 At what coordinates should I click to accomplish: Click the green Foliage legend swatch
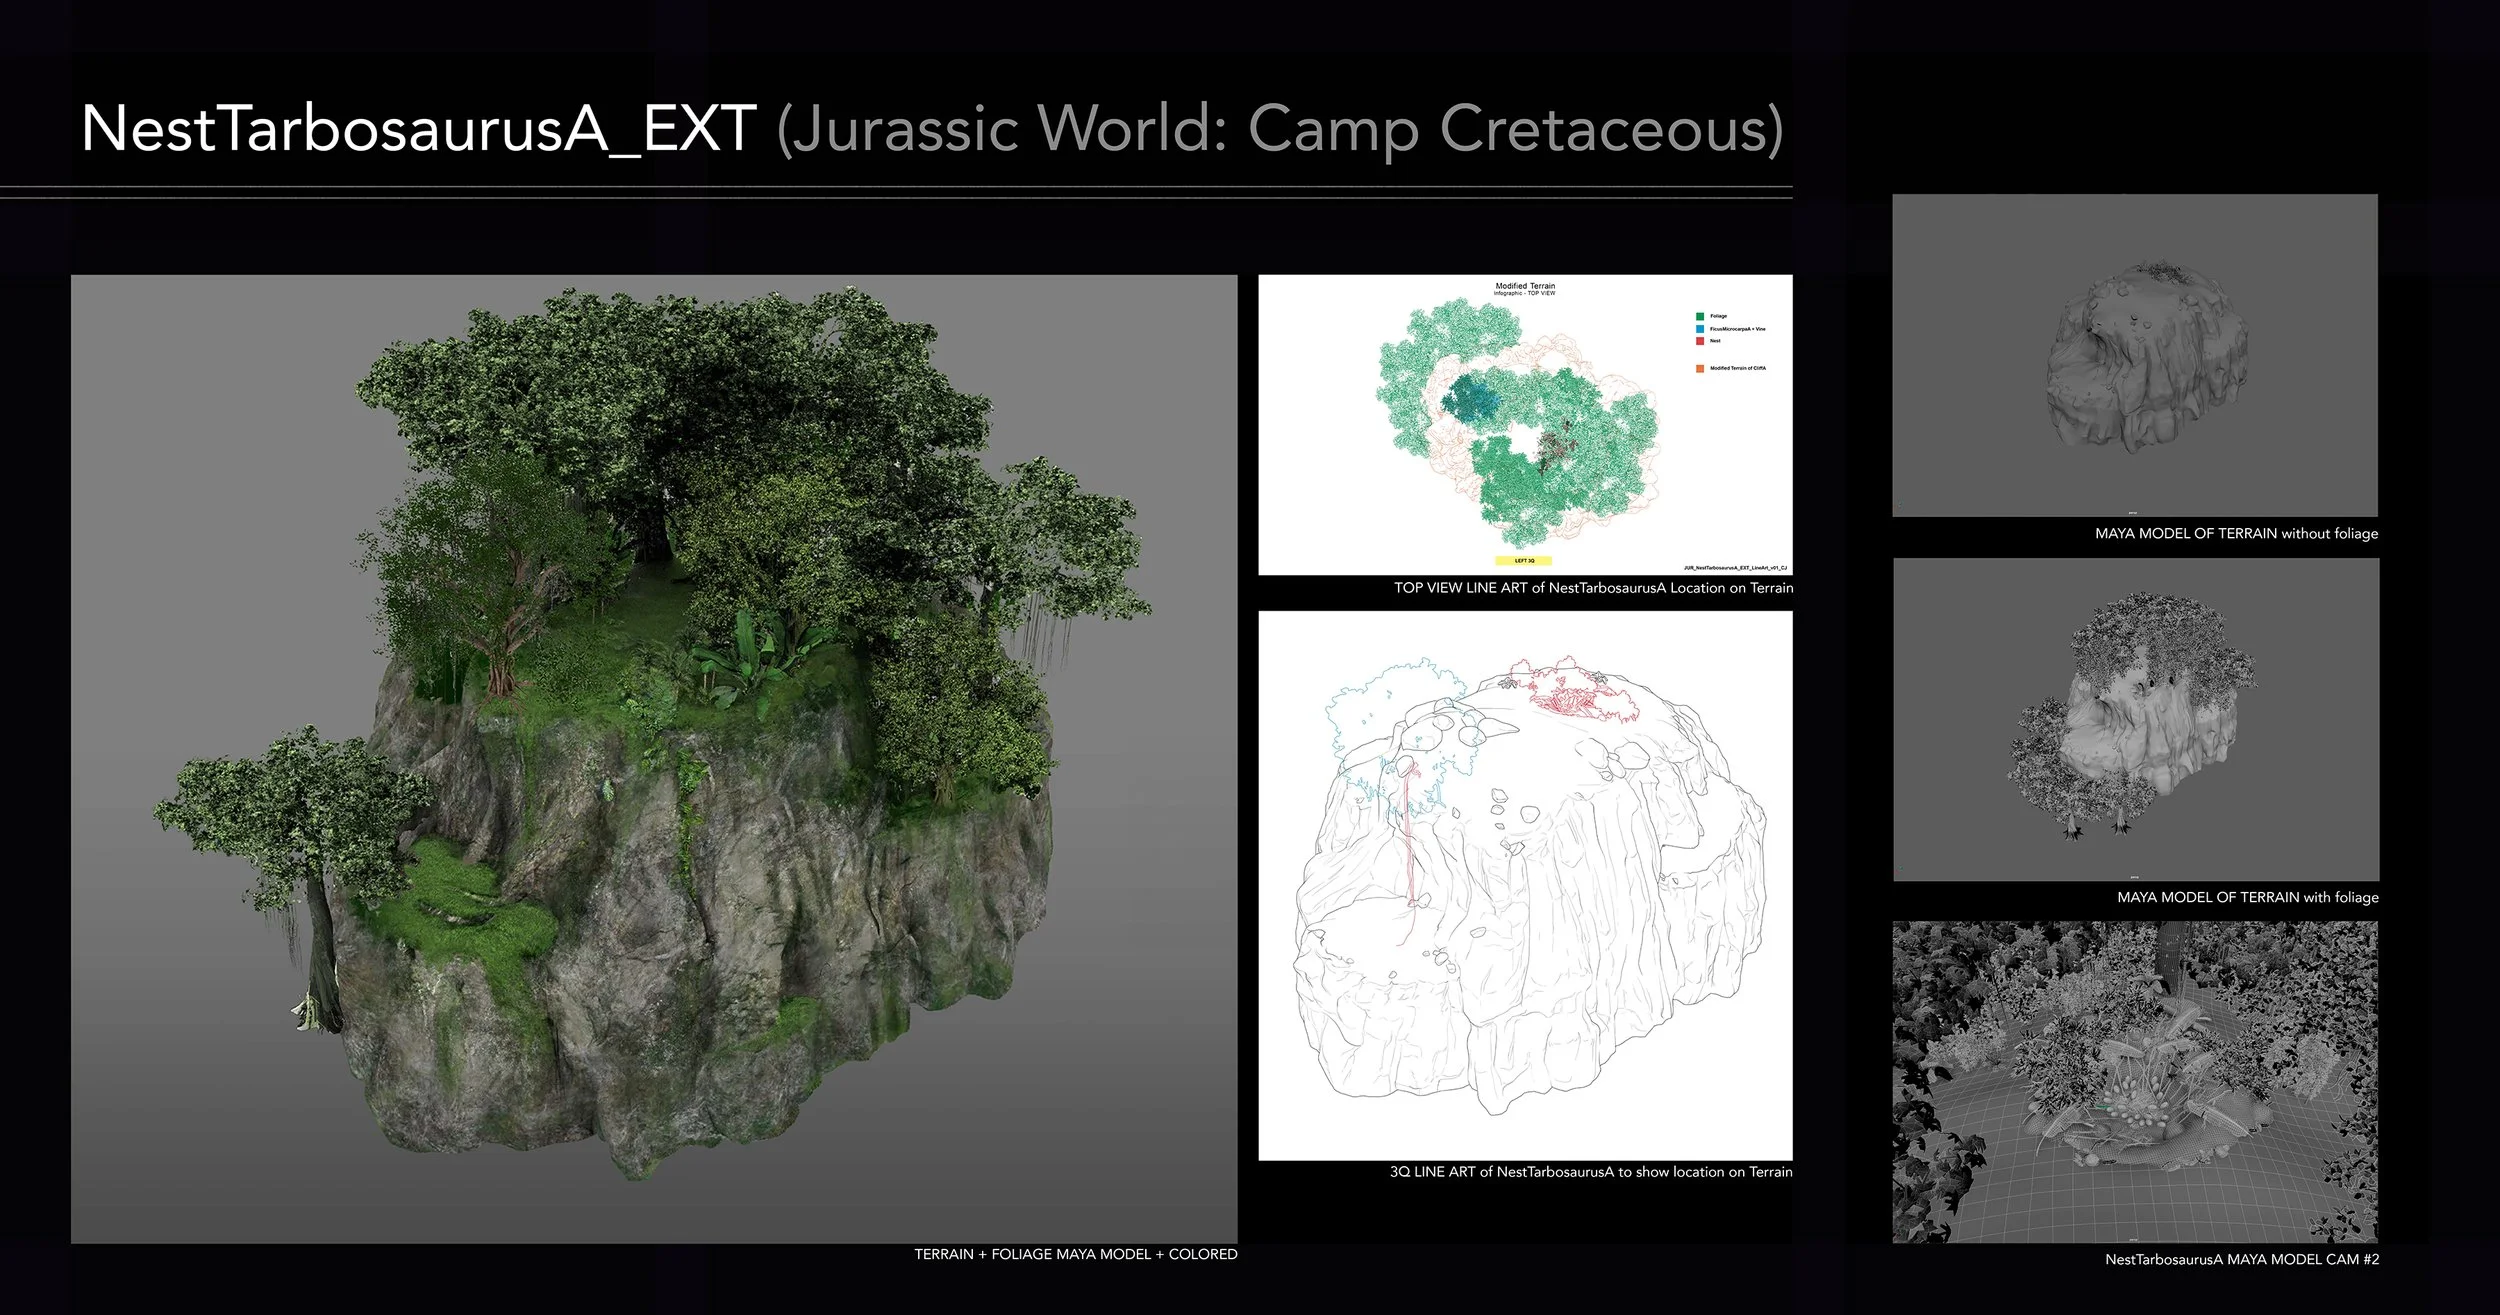pyautogui.click(x=1699, y=316)
